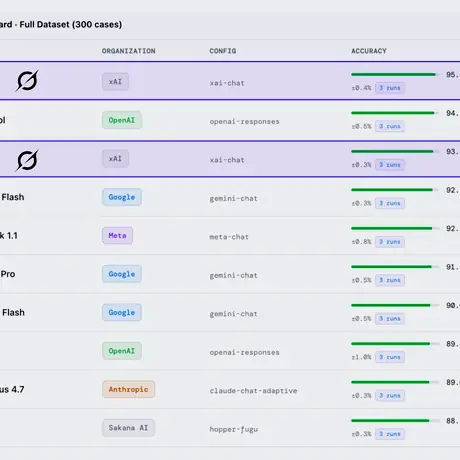Click the xAI logo in the top-ranked row
460x460 pixels.
pos(27,80)
